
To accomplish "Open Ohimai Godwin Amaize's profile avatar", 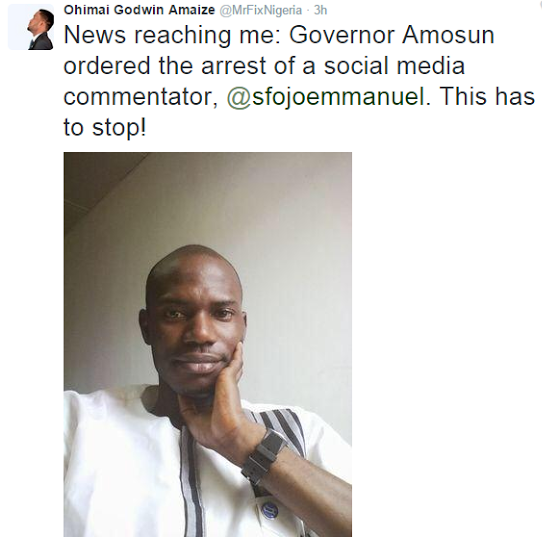I will click(x=31, y=27).
